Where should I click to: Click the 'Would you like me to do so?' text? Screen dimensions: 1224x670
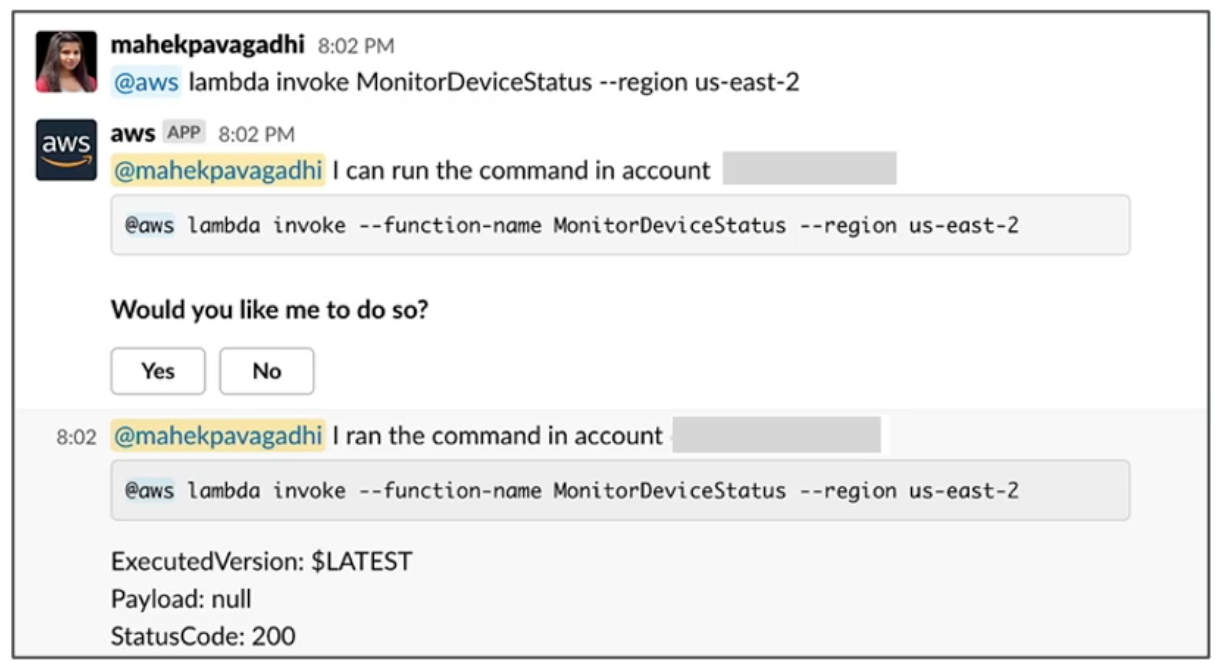269,310
